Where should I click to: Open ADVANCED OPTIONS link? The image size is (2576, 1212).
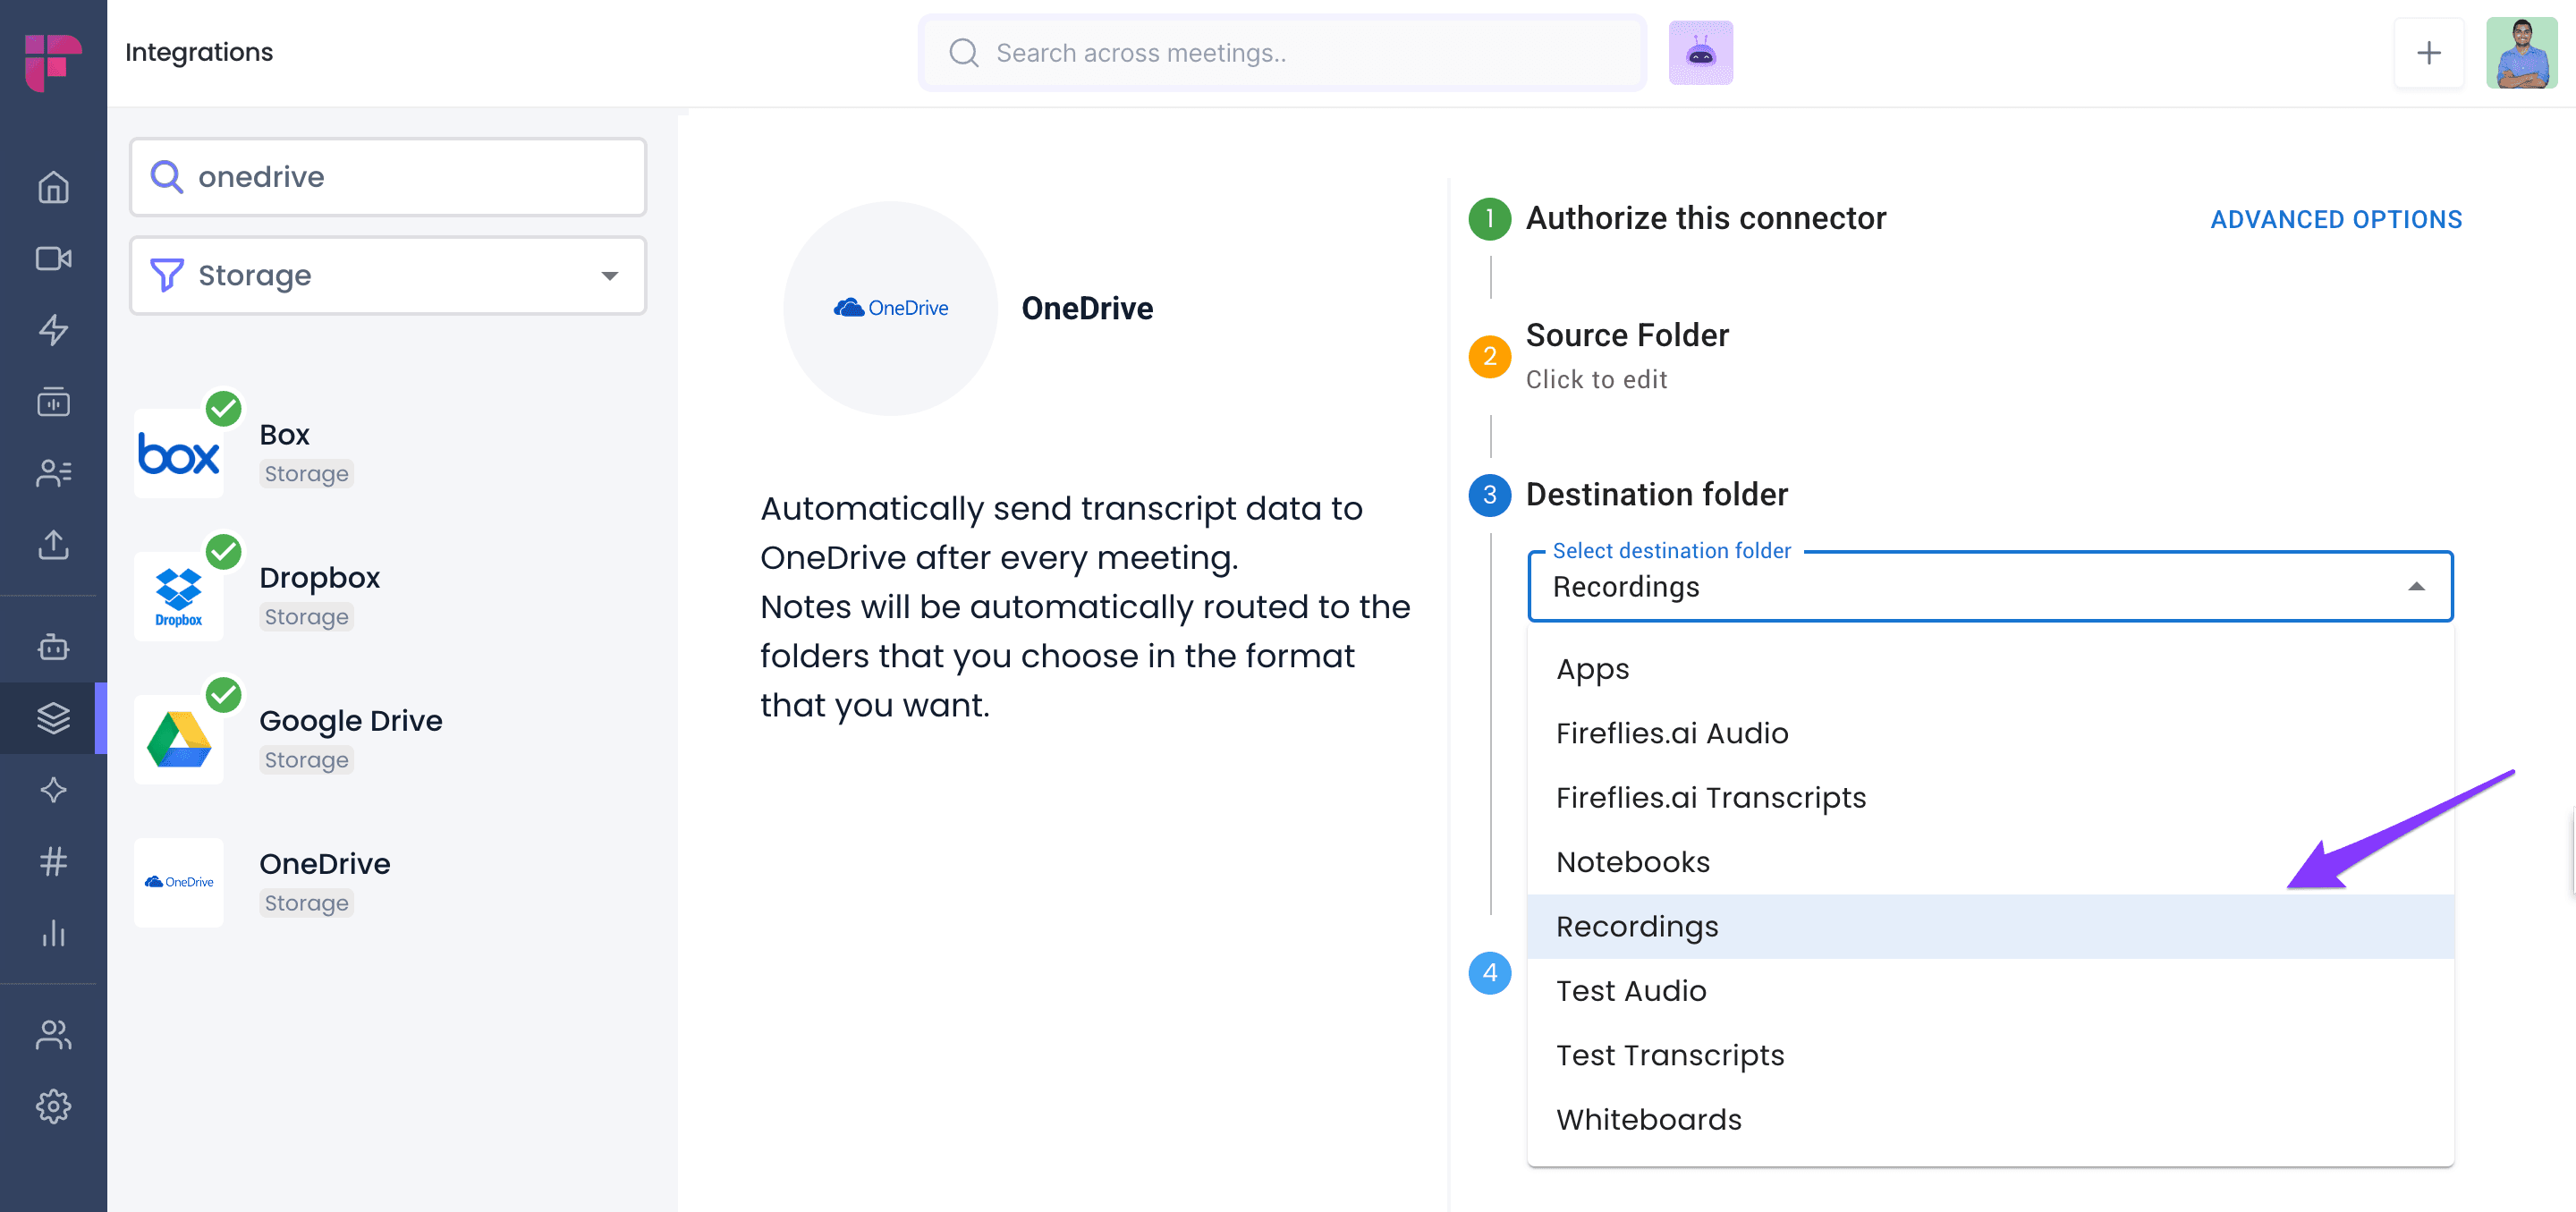point(2335,219)
